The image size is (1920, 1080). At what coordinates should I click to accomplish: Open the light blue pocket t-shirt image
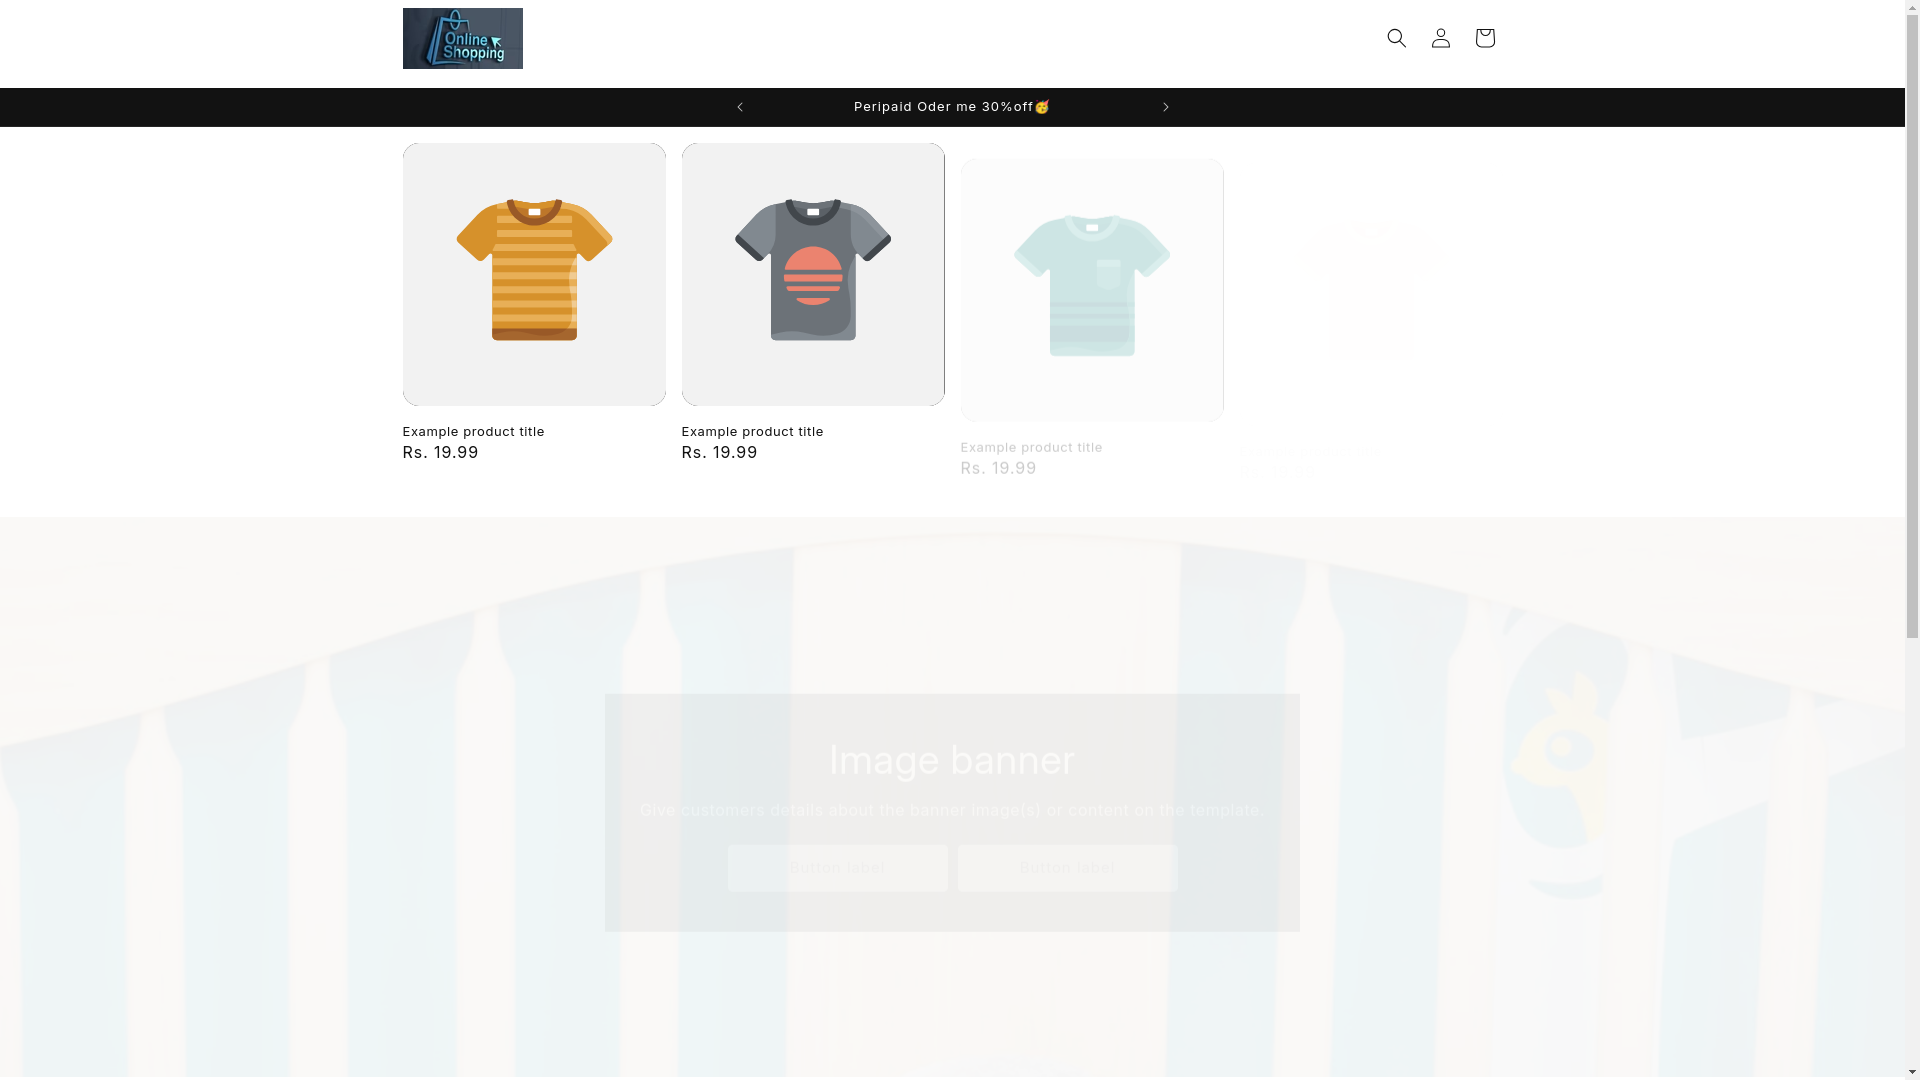tap(1091, 289)
